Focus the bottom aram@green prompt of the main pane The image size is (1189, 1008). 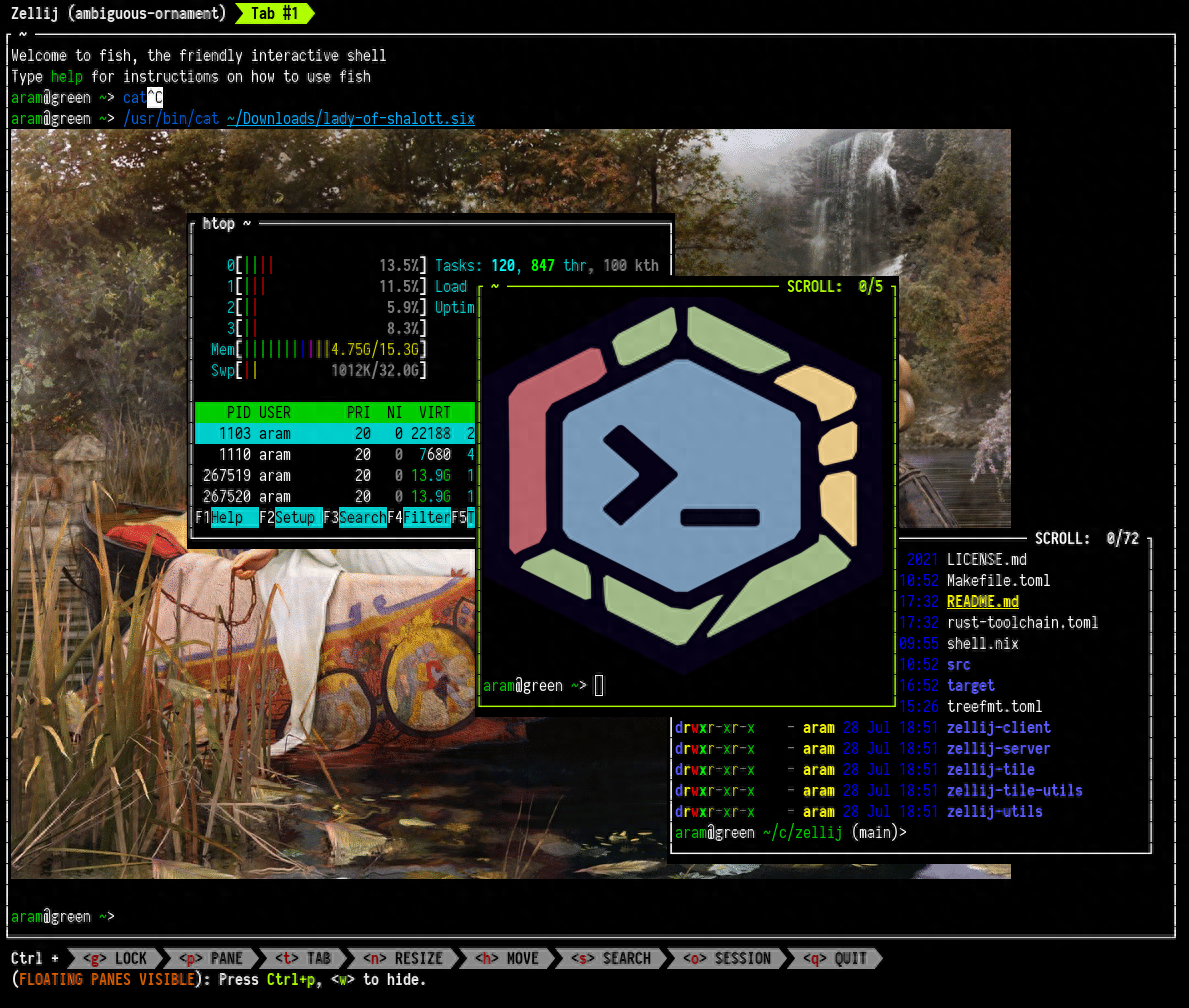point(62,917)
